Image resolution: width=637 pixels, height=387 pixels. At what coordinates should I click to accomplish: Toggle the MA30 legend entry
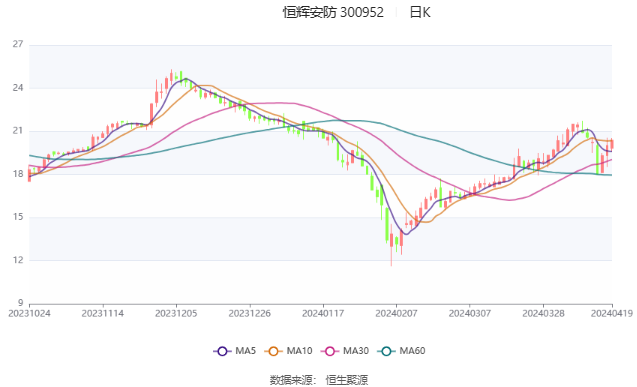tap(345, 351)
